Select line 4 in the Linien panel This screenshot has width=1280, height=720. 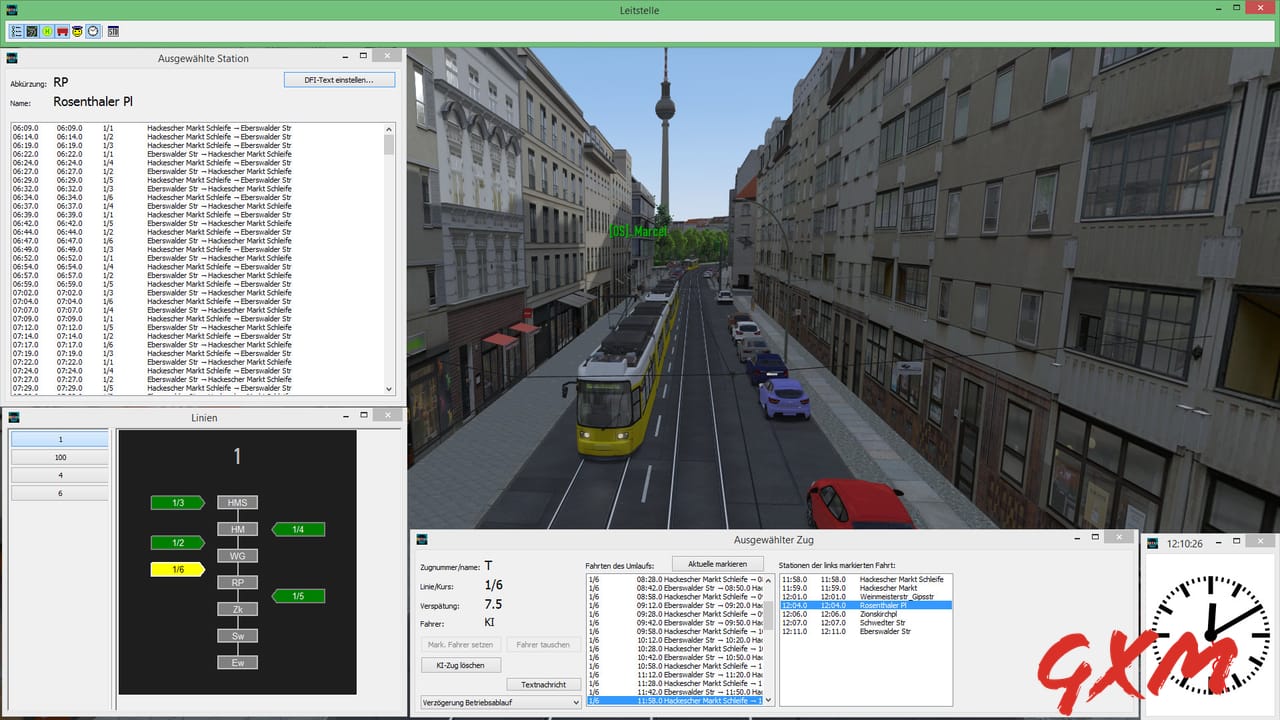[x=59, y=474]
